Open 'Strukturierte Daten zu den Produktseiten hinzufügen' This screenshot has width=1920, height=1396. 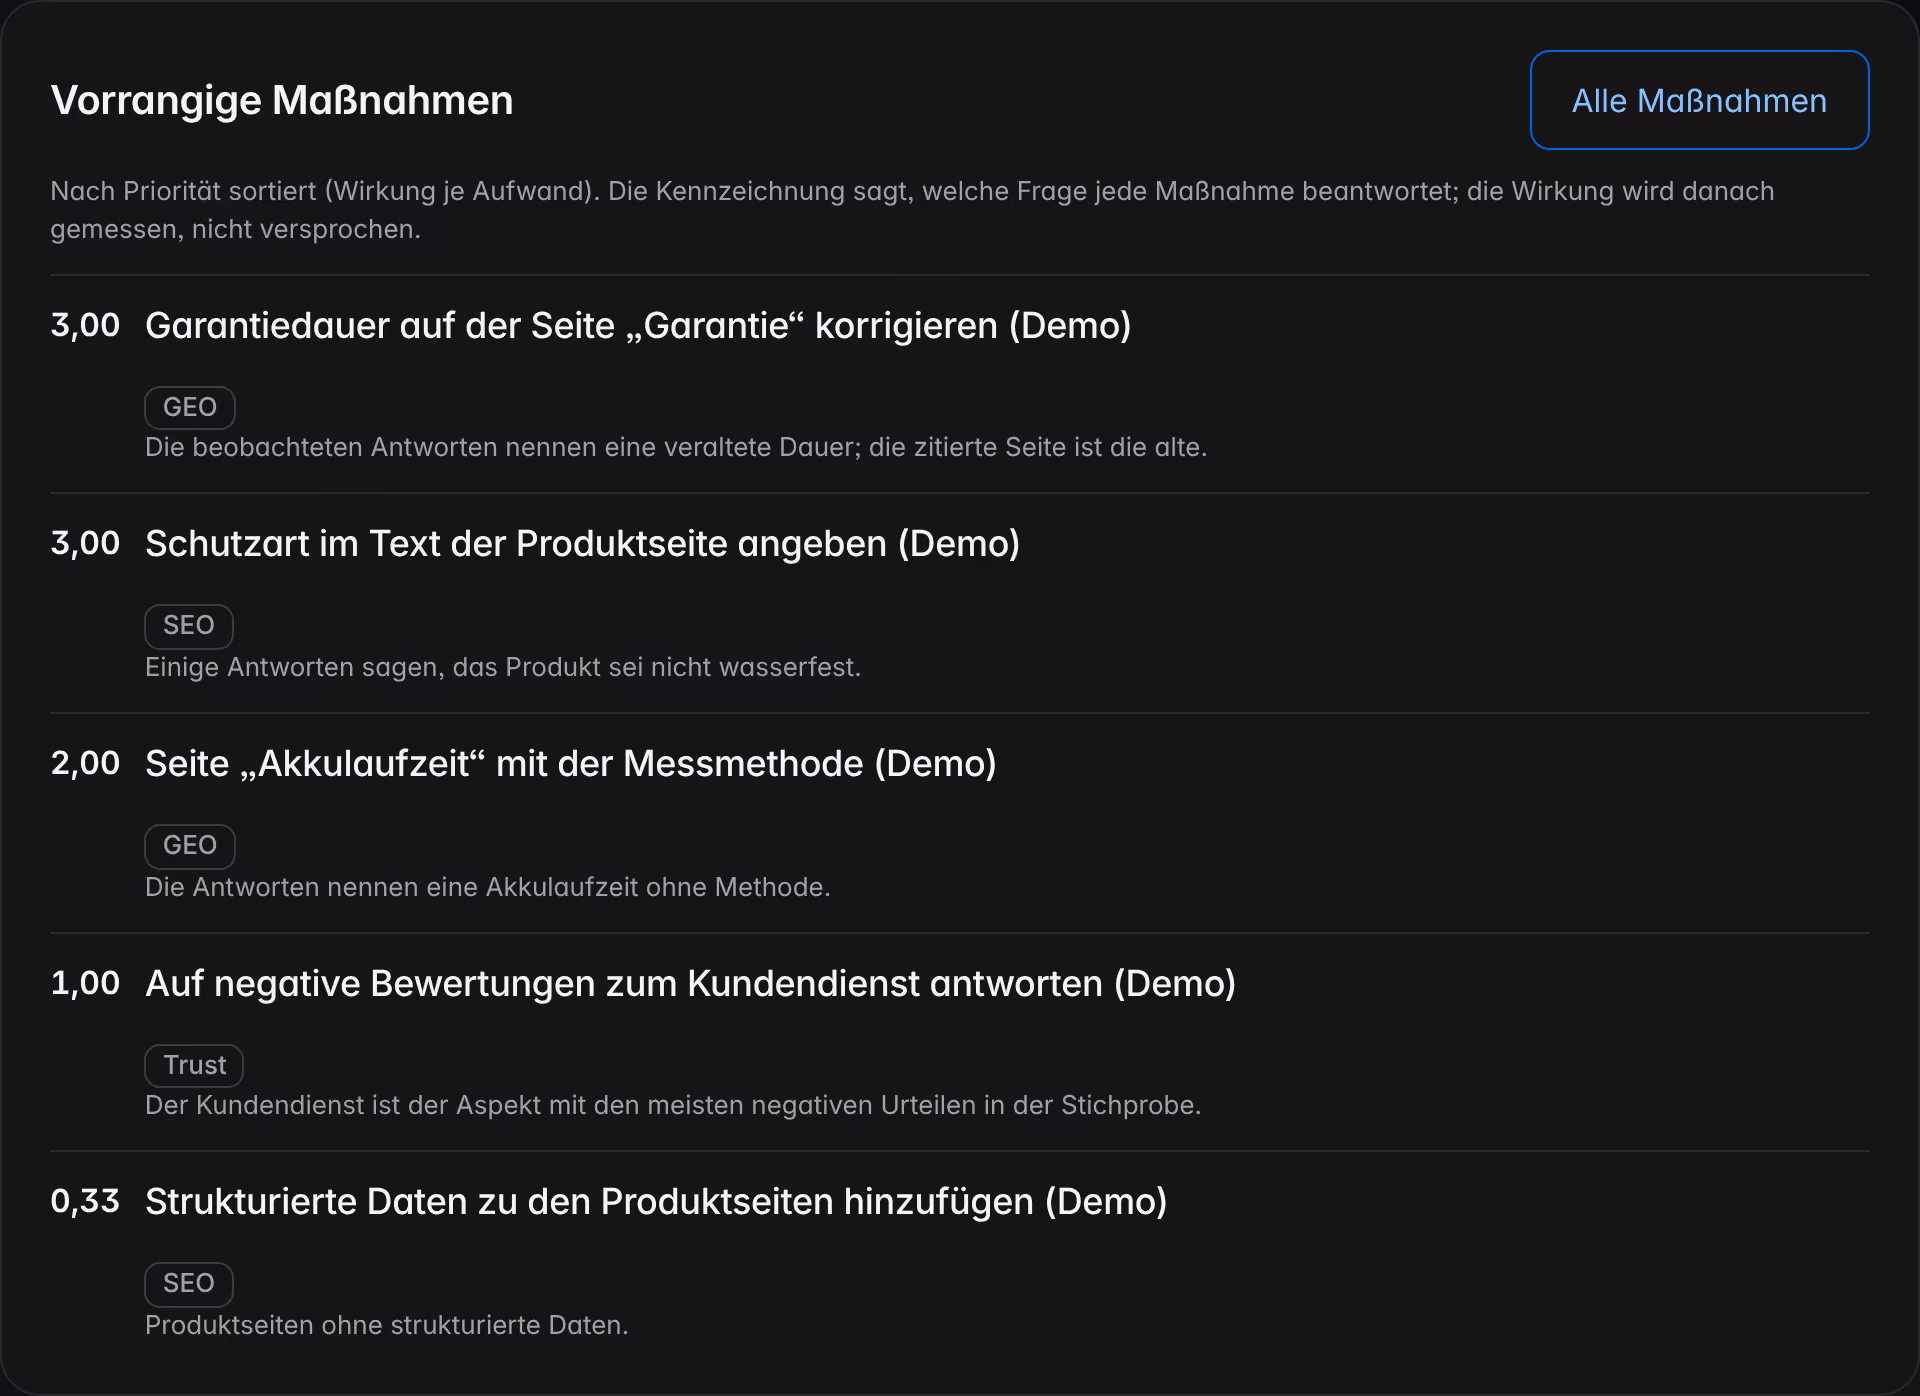656,1202
